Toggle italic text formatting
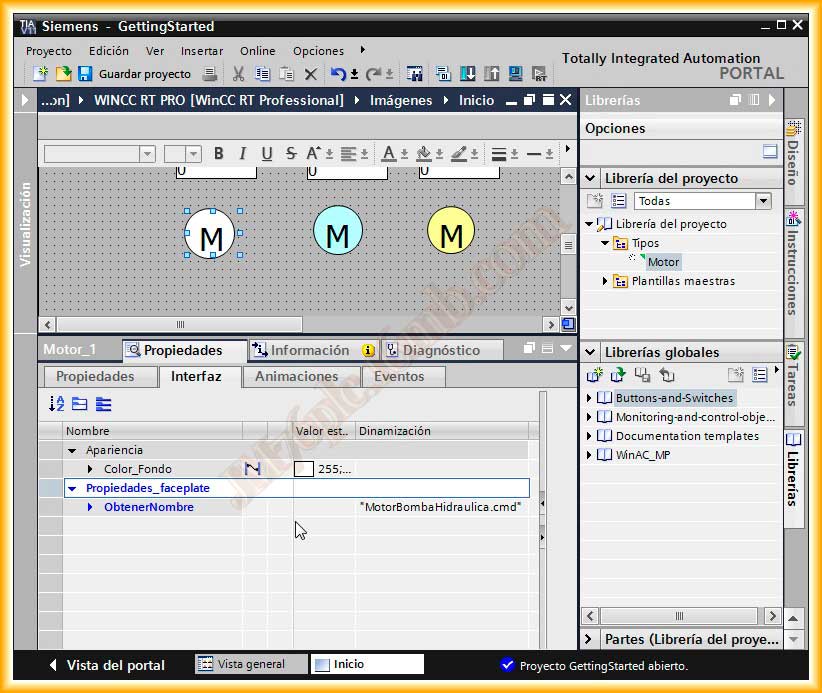Screen dimensions: 822x693 coord(242,154)
